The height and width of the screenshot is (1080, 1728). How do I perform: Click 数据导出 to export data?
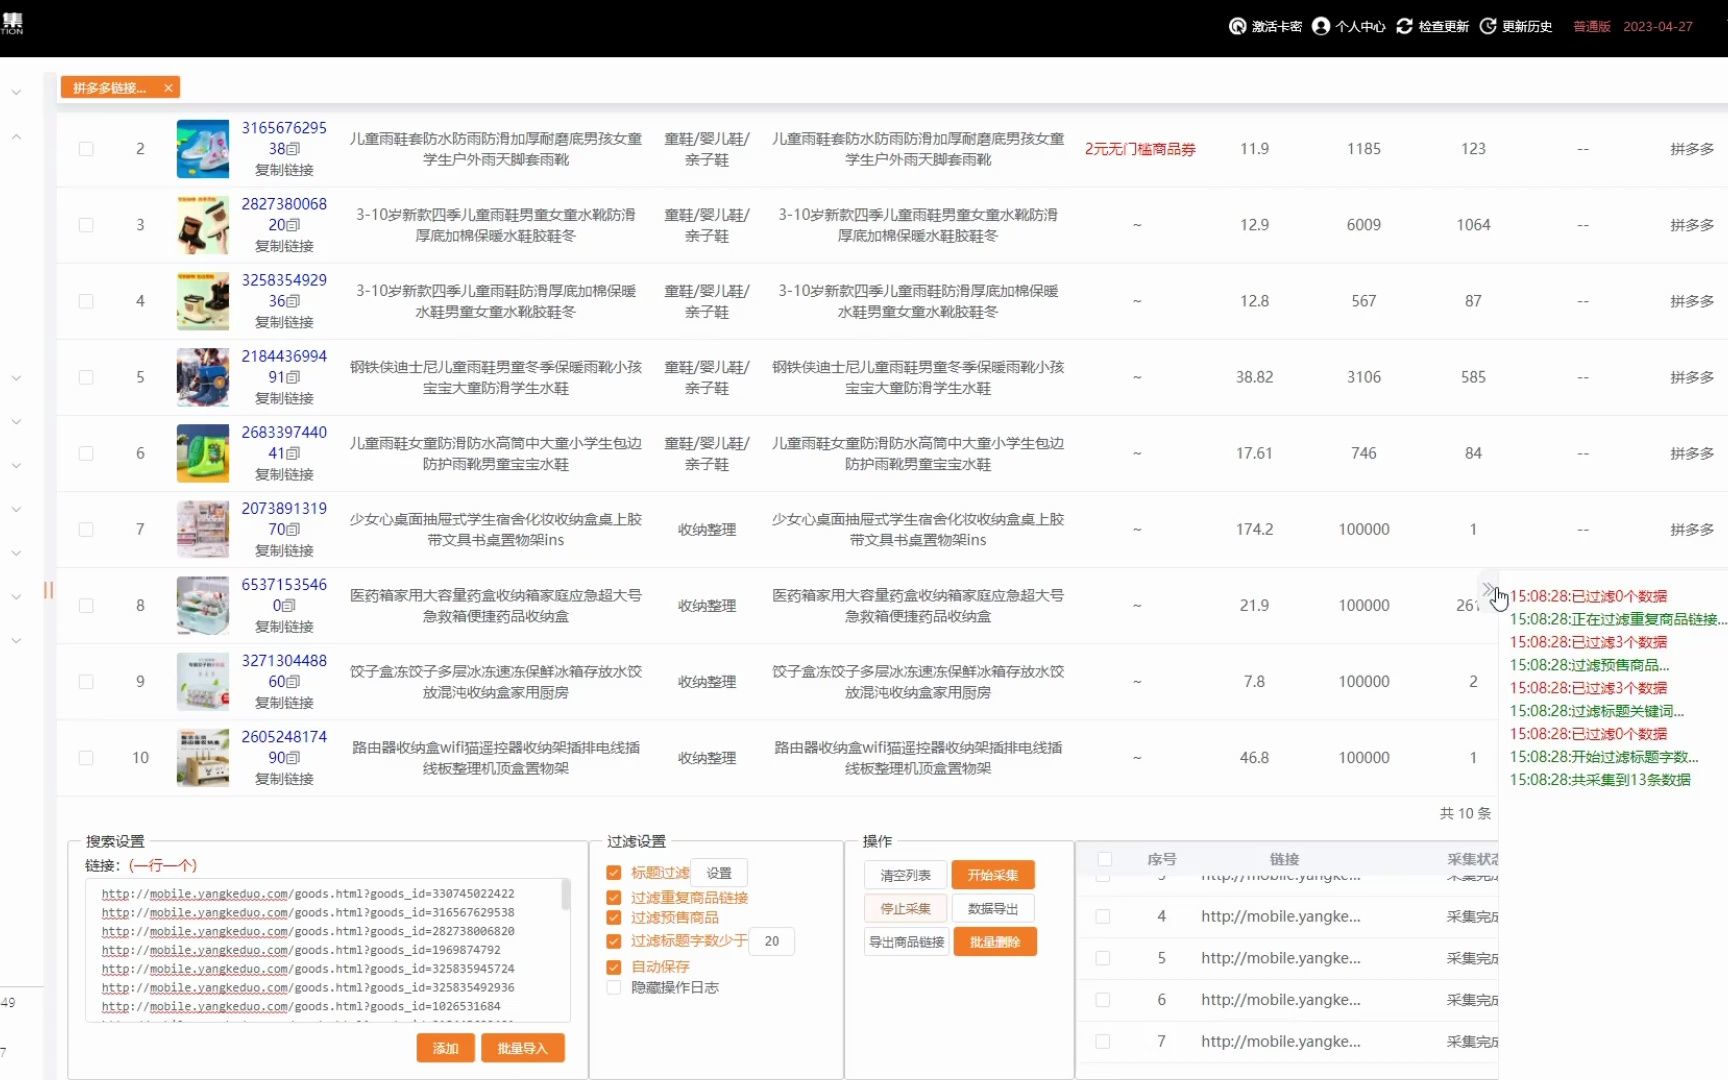(993, 908)
